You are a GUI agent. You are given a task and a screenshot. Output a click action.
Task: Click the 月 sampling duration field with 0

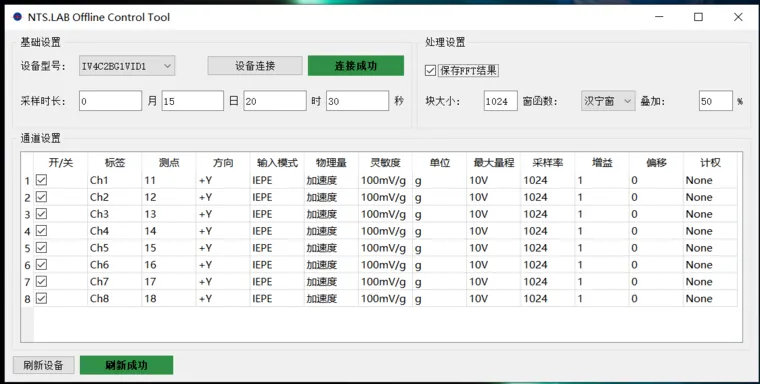point(111,101)
